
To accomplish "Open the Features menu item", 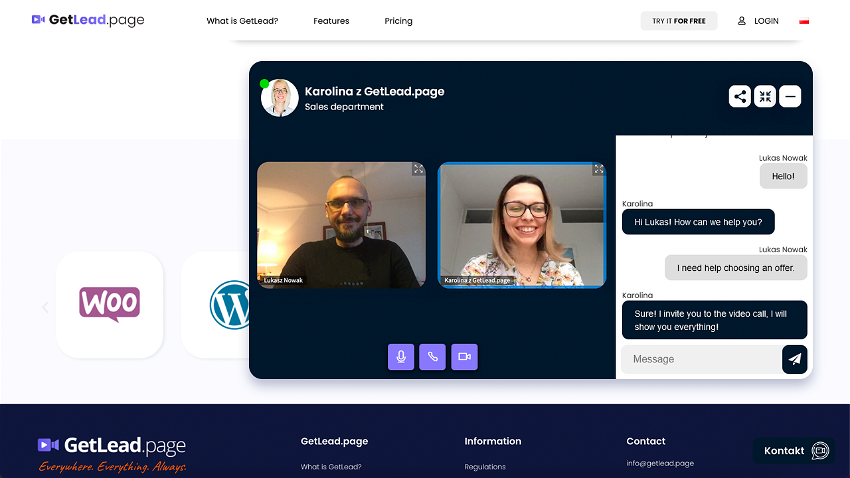I will coord(331,21).
